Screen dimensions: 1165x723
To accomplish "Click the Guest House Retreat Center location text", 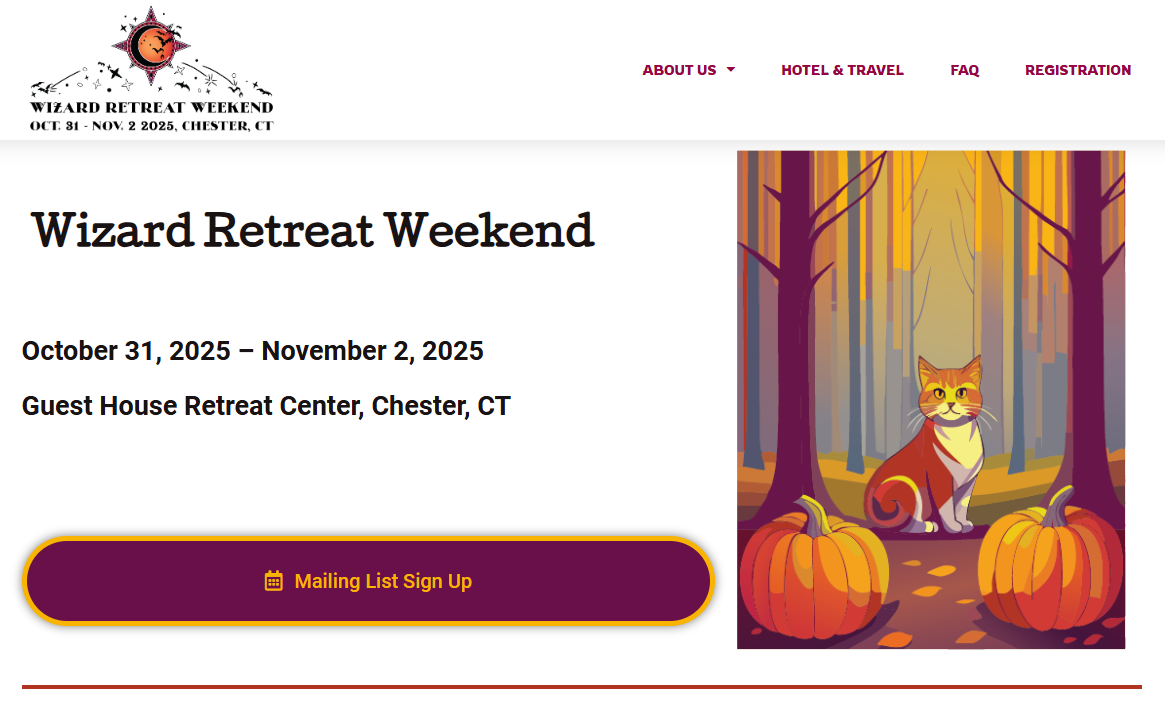I will tap(266, 406).
